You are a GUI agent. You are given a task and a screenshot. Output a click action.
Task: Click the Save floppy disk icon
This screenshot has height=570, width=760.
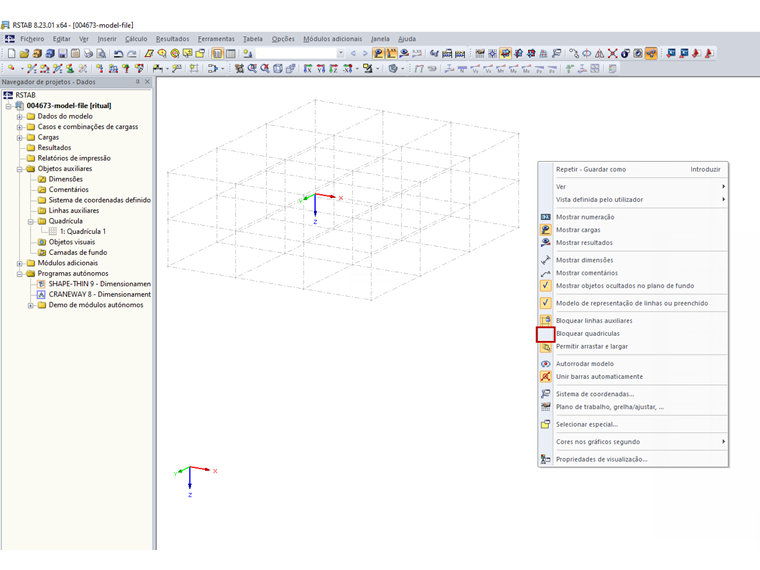click(x=63, y=53)
